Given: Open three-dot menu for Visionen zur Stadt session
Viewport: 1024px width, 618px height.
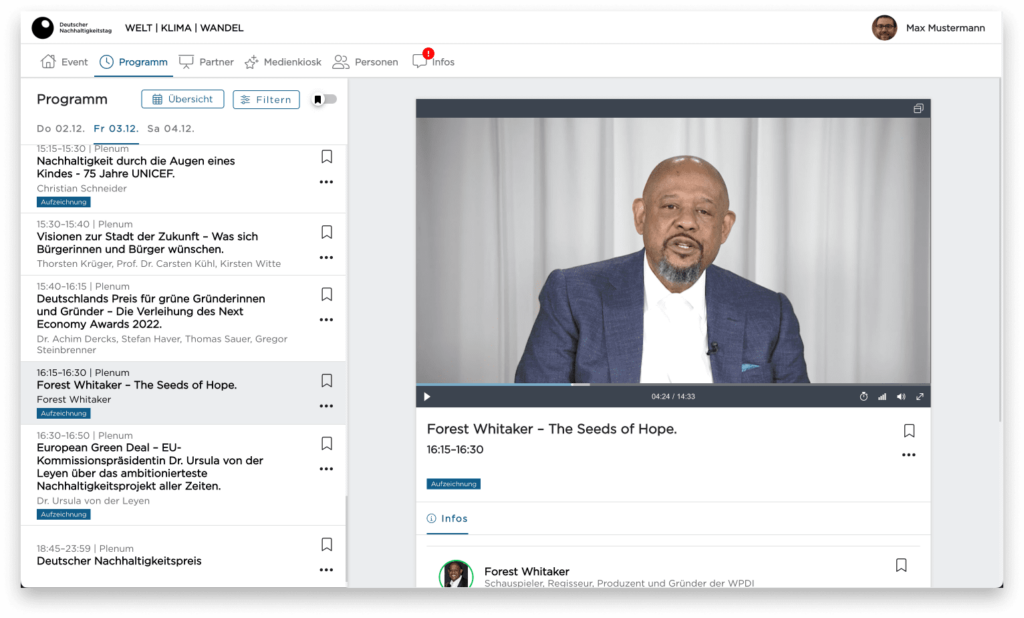Looking at the screenshot, I should coord(326,257).
